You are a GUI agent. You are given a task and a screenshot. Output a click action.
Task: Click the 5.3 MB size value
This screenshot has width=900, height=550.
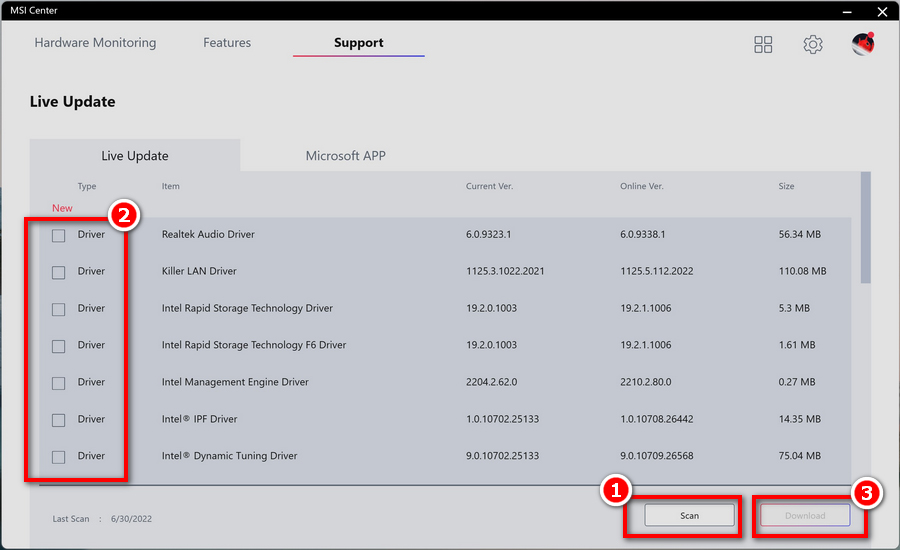pos(794,308)
